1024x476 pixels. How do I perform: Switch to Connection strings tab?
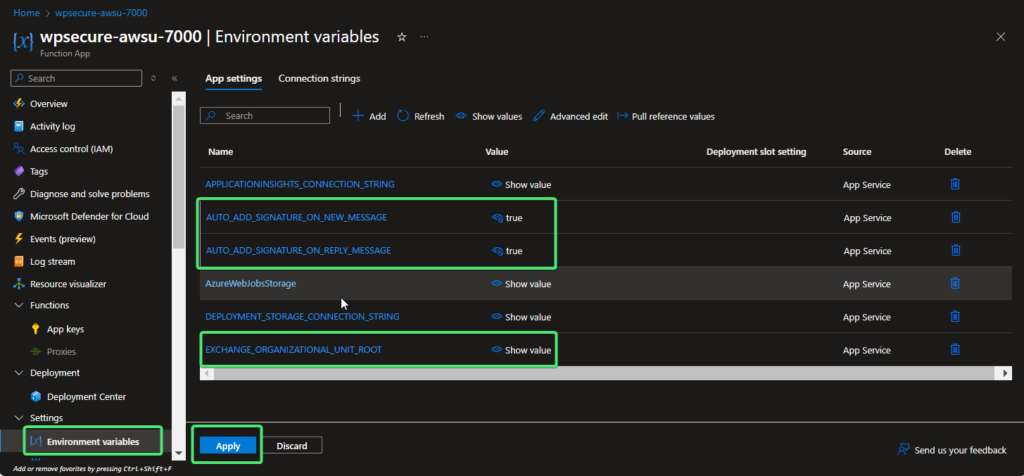pos(319,78)
